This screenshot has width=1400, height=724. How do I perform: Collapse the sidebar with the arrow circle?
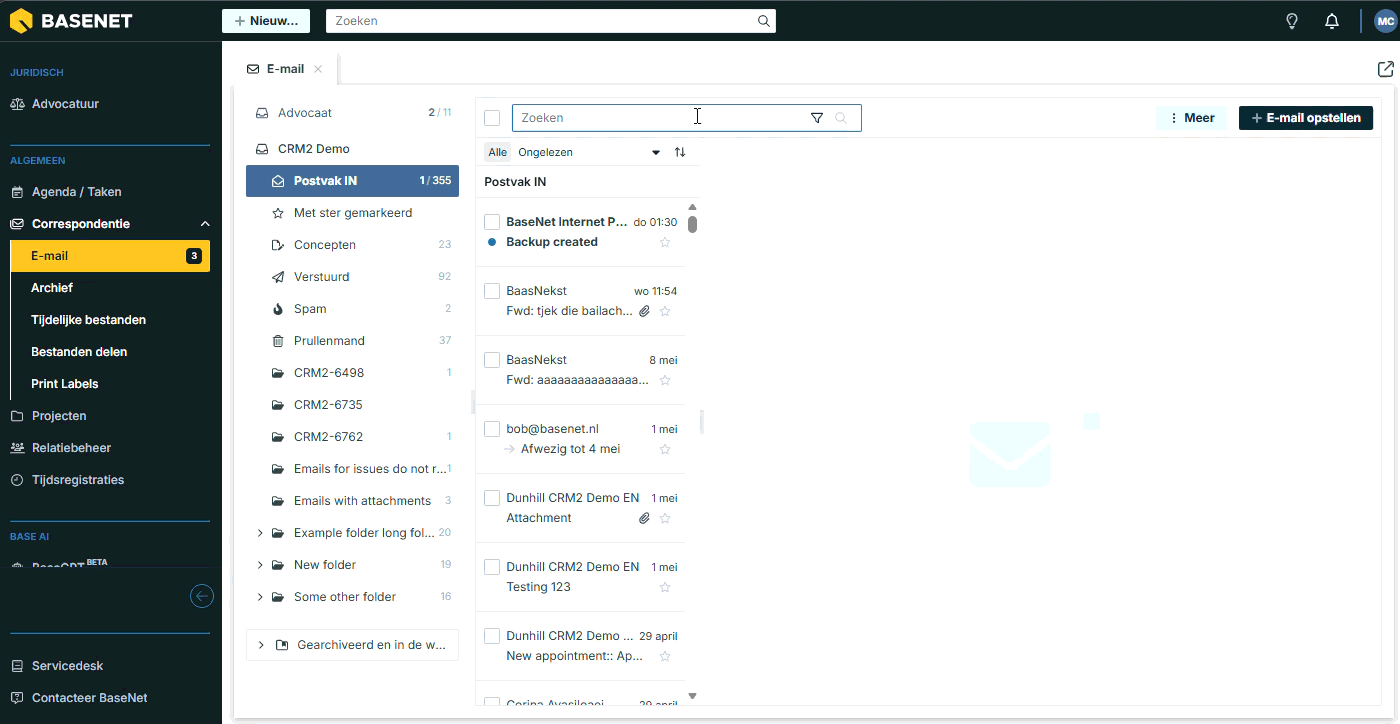(202, 596)
